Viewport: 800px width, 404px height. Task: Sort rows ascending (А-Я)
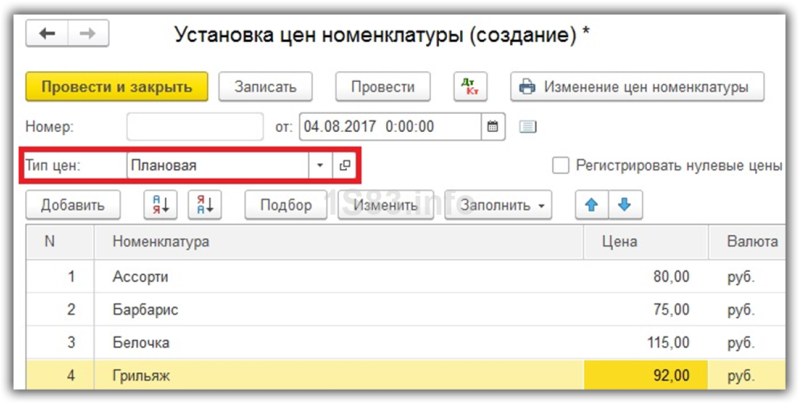pos(161,205)
